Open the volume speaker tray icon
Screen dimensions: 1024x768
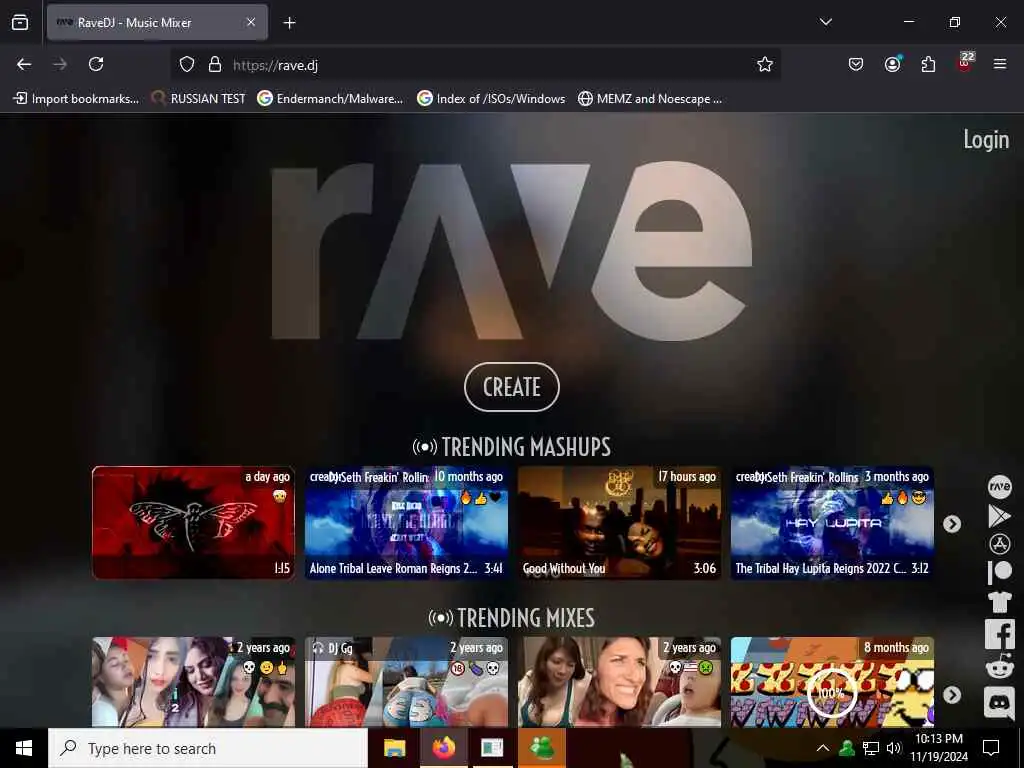pos(893,748)
